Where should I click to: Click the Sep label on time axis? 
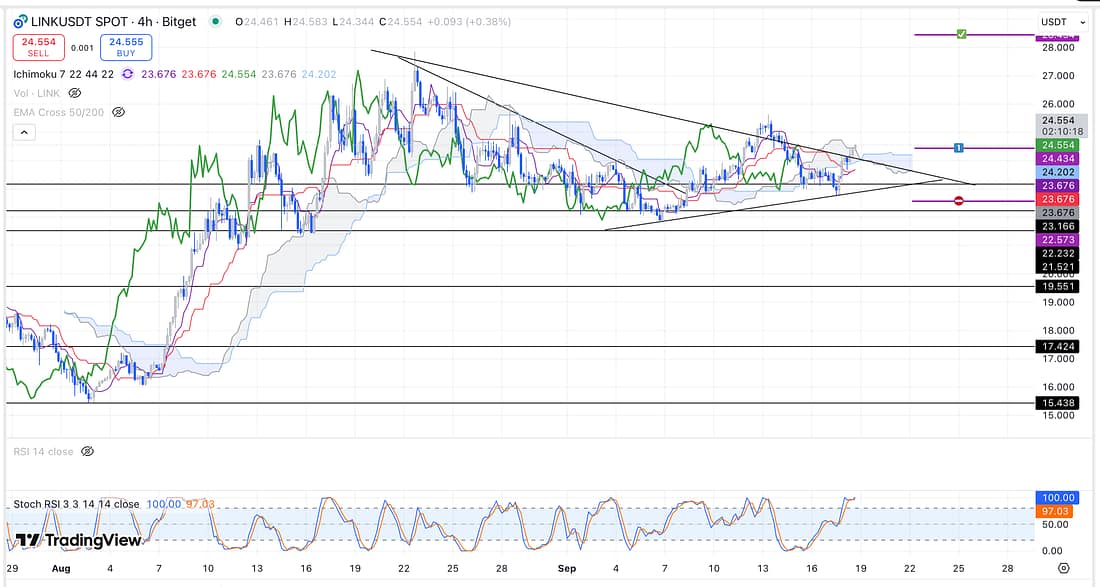point(566,568)
